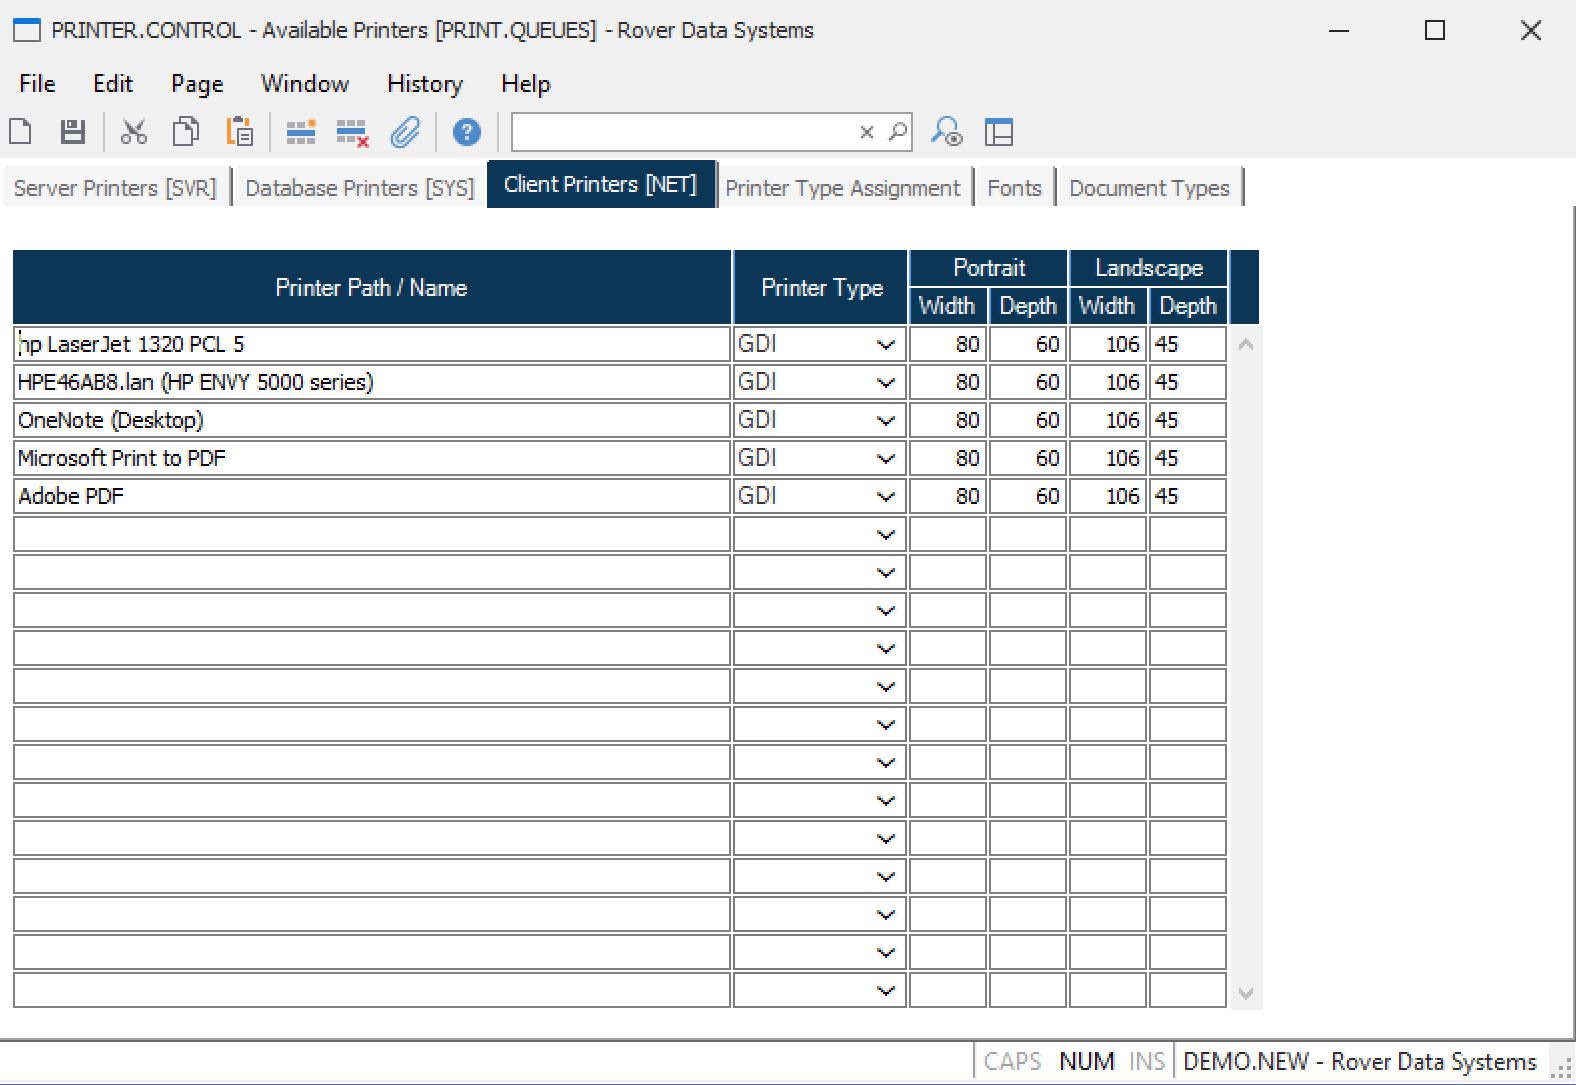Click the Insert row icon
Image resolution: width=1576 pixels, height=1085 pixels.
(x=301, y=132)
